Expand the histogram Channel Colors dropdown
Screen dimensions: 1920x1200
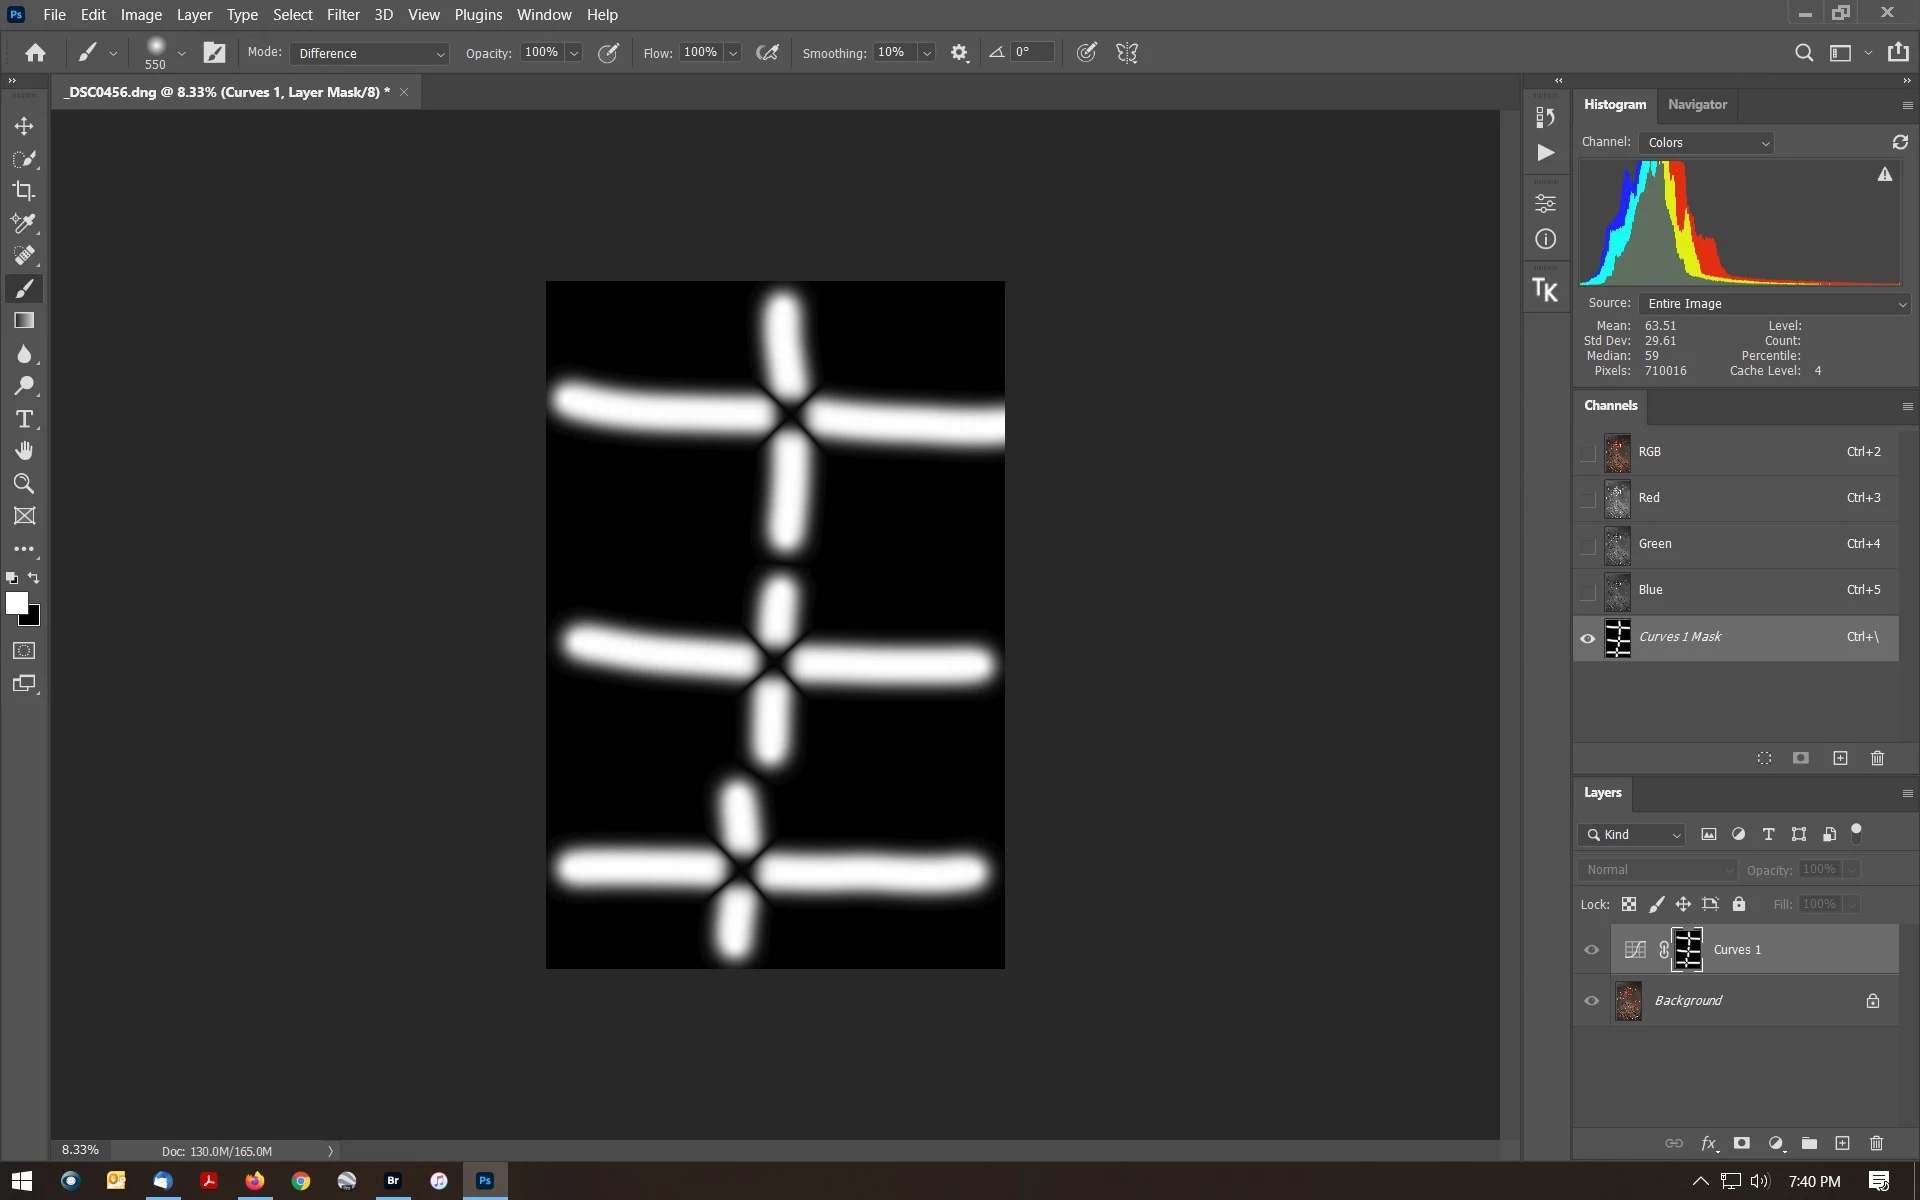(x=1706, y=143)
